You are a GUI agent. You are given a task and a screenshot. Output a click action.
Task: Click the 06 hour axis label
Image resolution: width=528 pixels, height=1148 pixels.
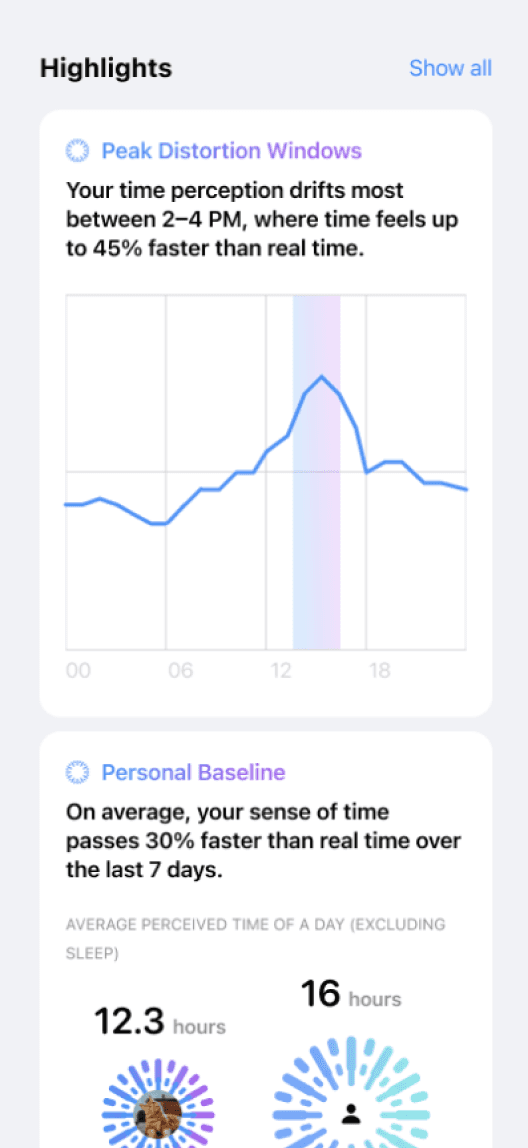click(x=179, y=671)
